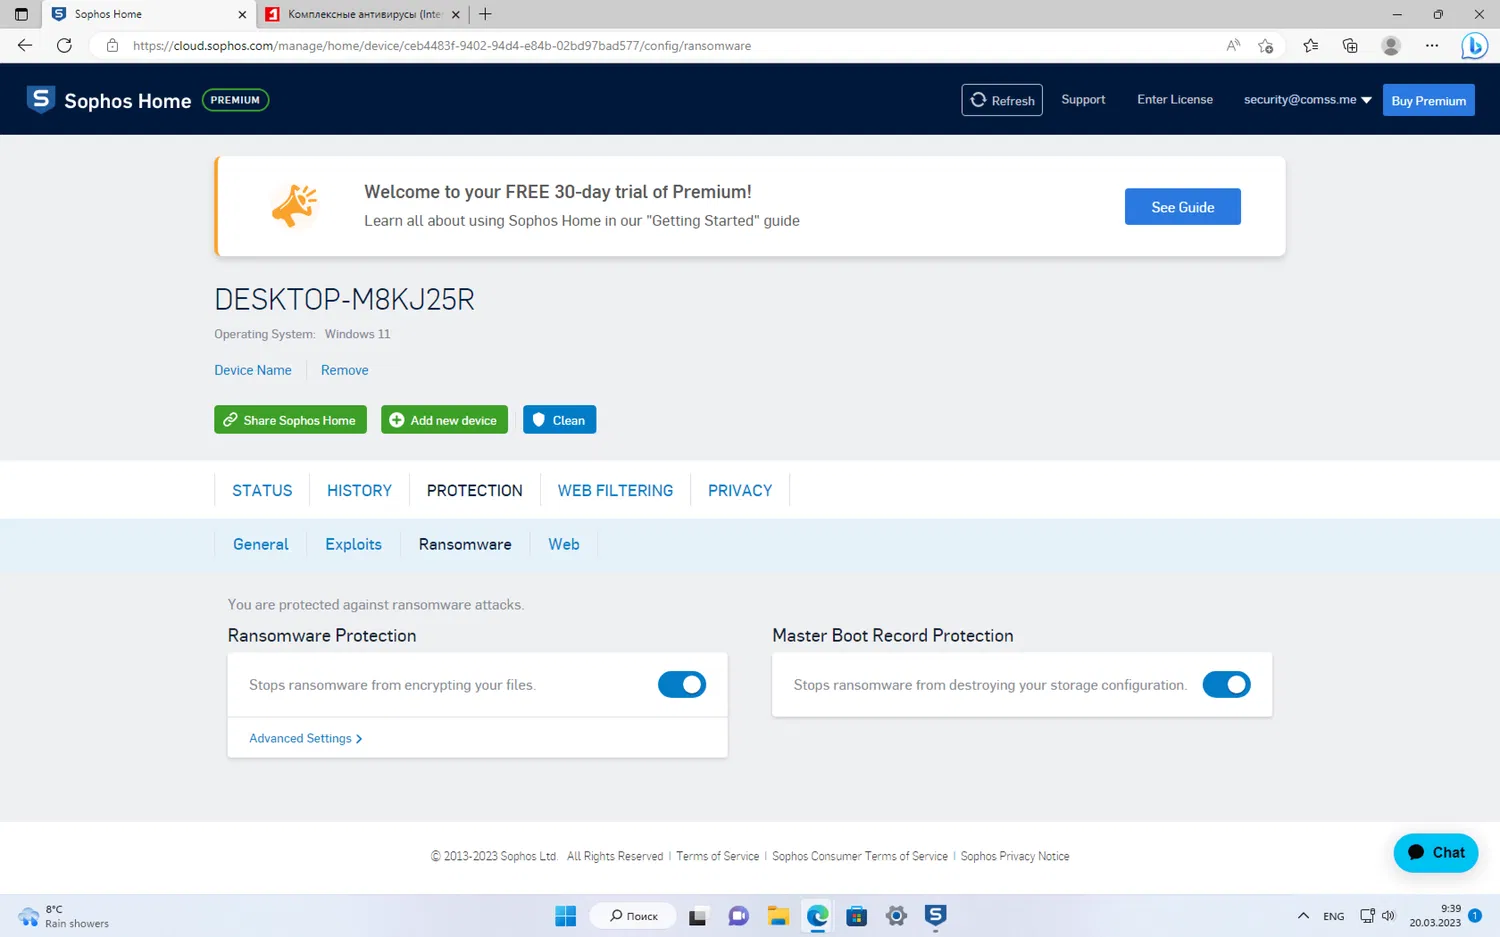Select the PROTECTION tab

[475, 491]
